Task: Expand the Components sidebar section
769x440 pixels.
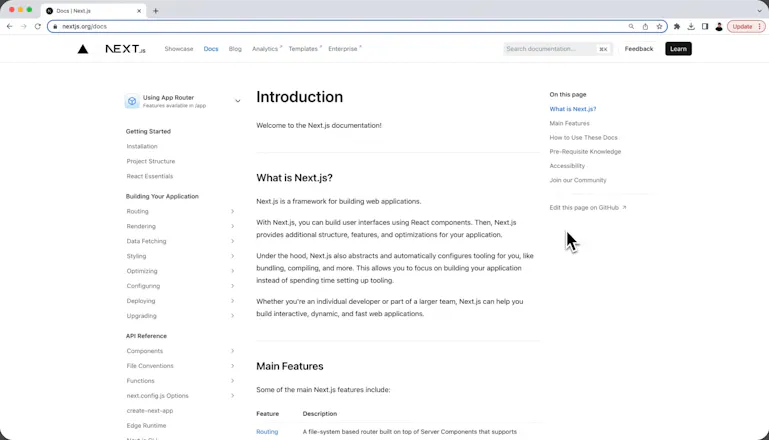Action: [232, 351]
